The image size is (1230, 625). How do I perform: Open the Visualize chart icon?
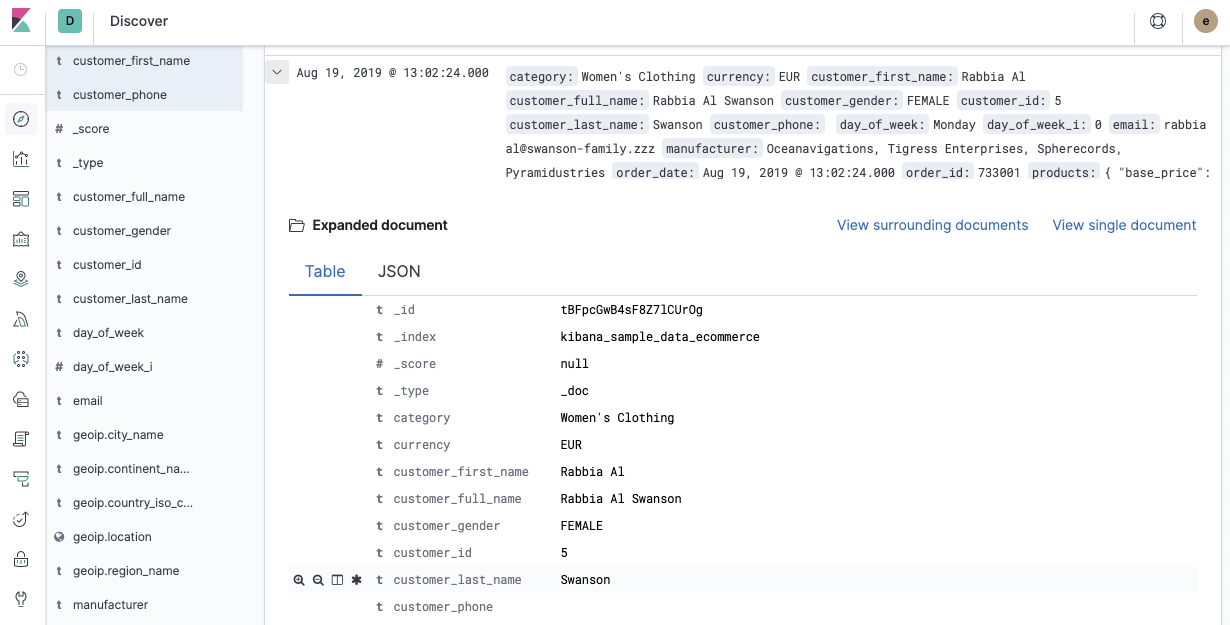pyautogui.click(x=21, y=159)
